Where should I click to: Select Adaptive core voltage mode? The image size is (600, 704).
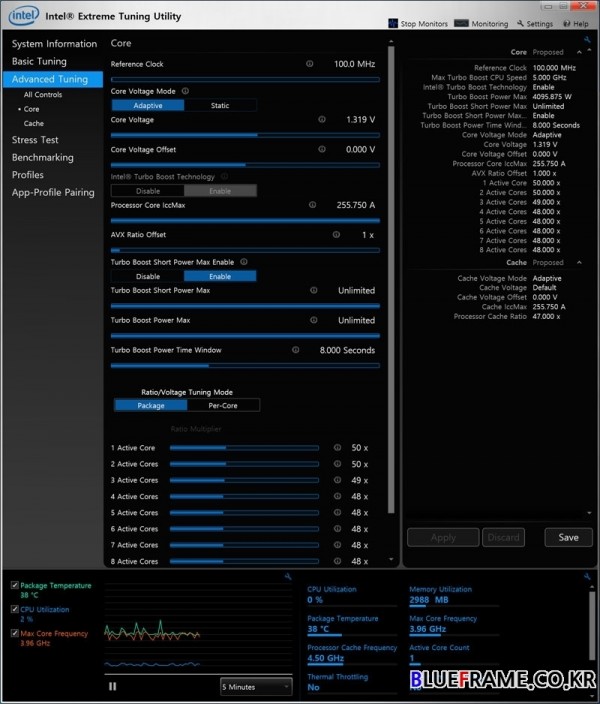(148, 106)
